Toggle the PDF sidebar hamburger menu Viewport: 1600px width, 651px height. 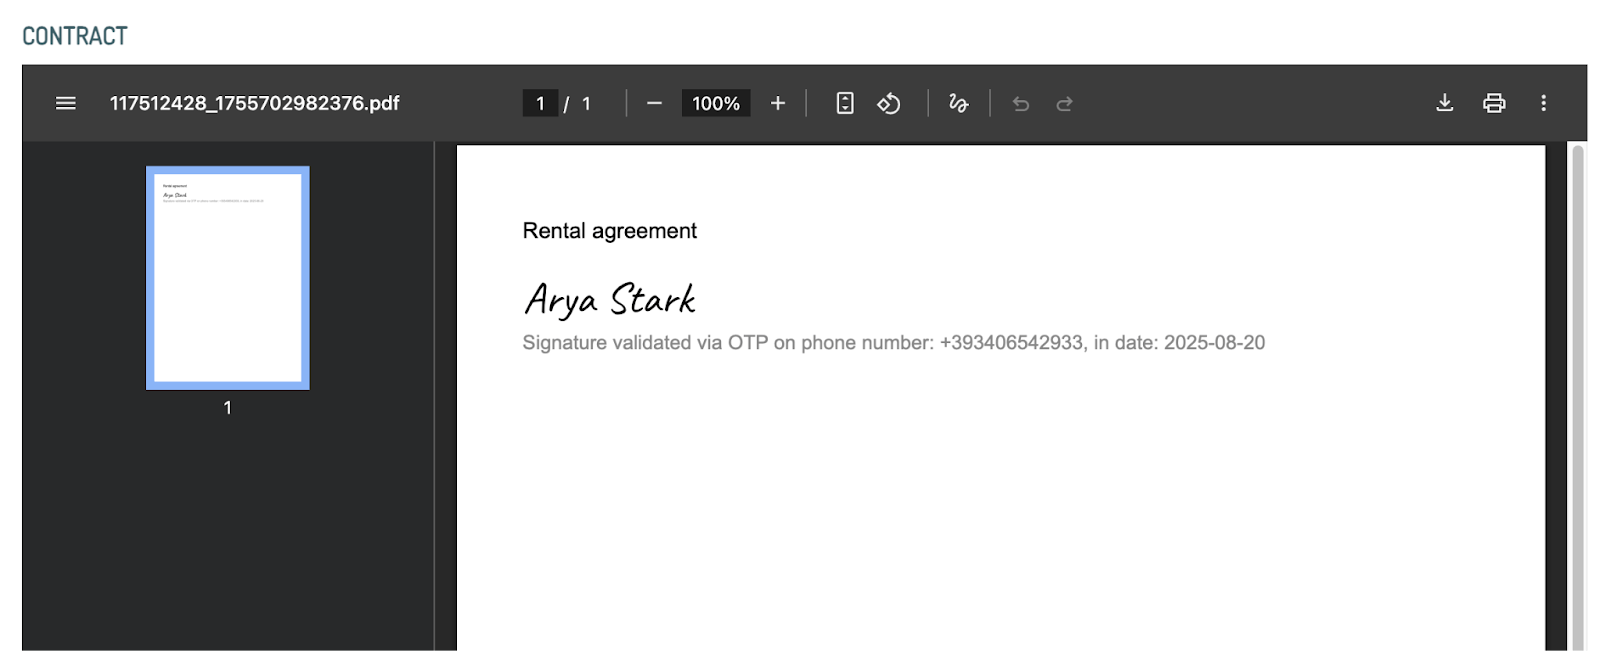66,103
